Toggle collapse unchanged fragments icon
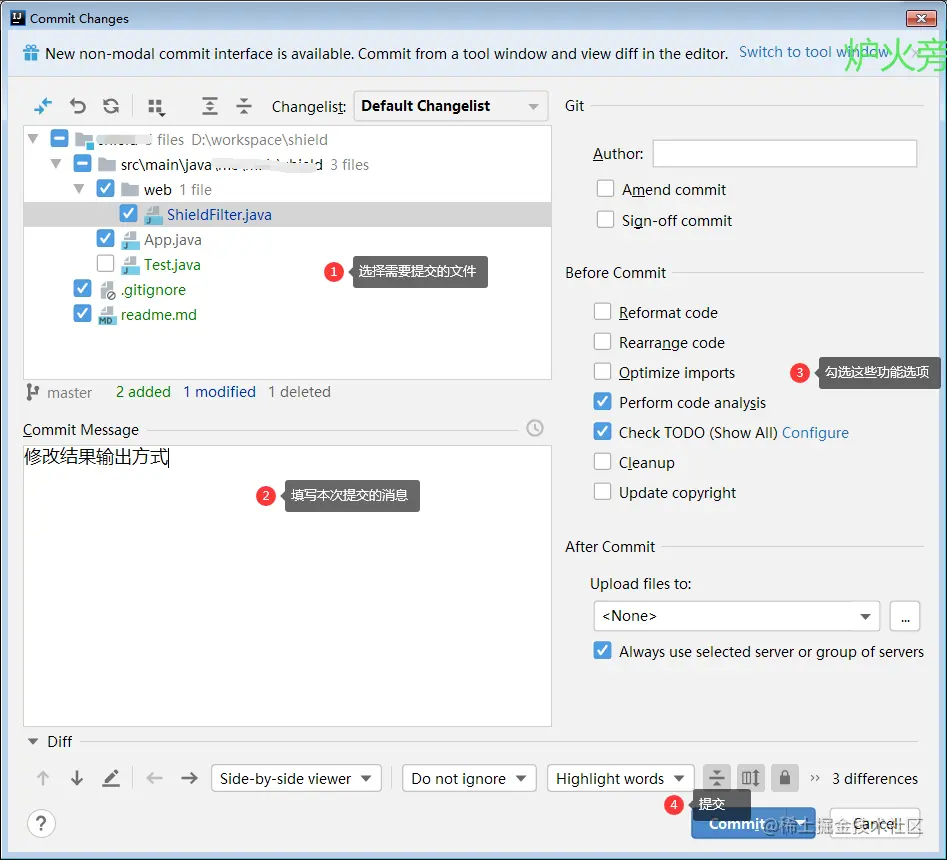This screenshot has width=947, height=860. [716, 778]
